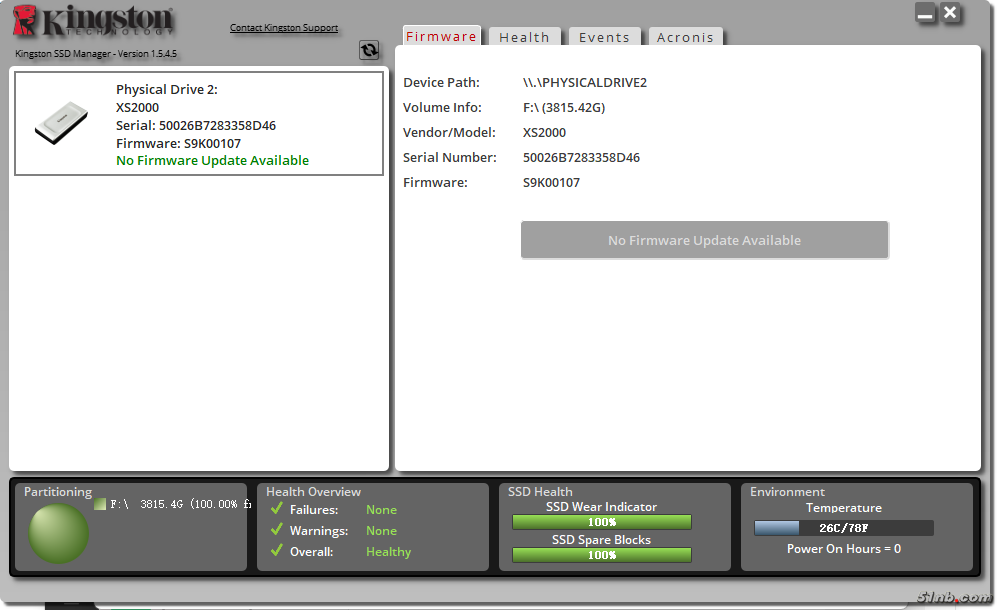Click the Failures green checkmark icon
Viewport: 1000px width, 610px height.
pos(276,510)
